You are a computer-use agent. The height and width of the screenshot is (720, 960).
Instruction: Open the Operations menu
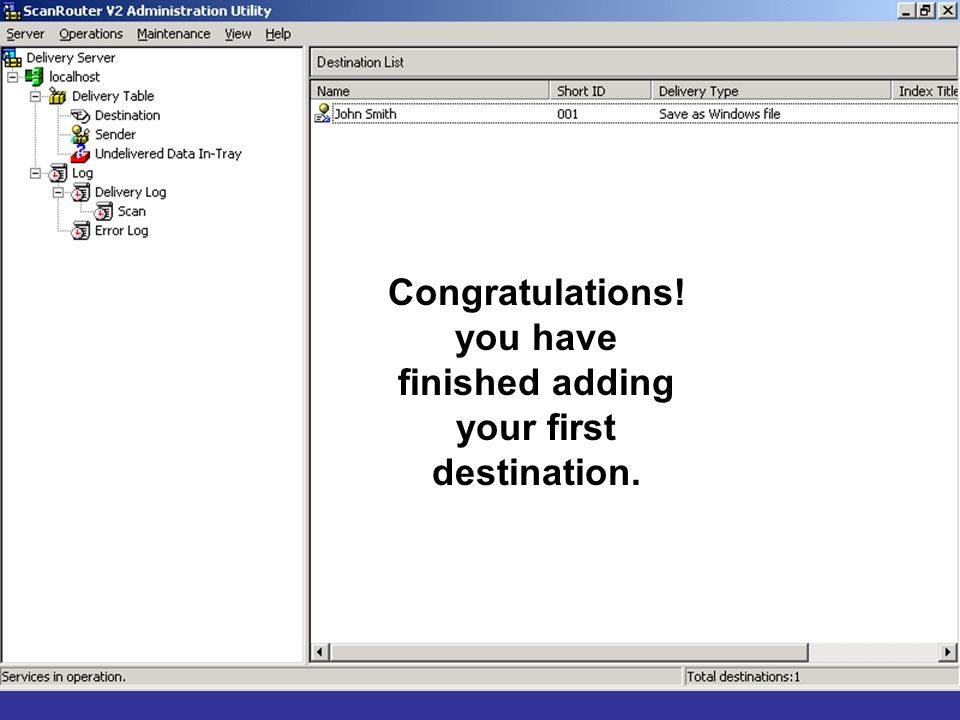91,34
